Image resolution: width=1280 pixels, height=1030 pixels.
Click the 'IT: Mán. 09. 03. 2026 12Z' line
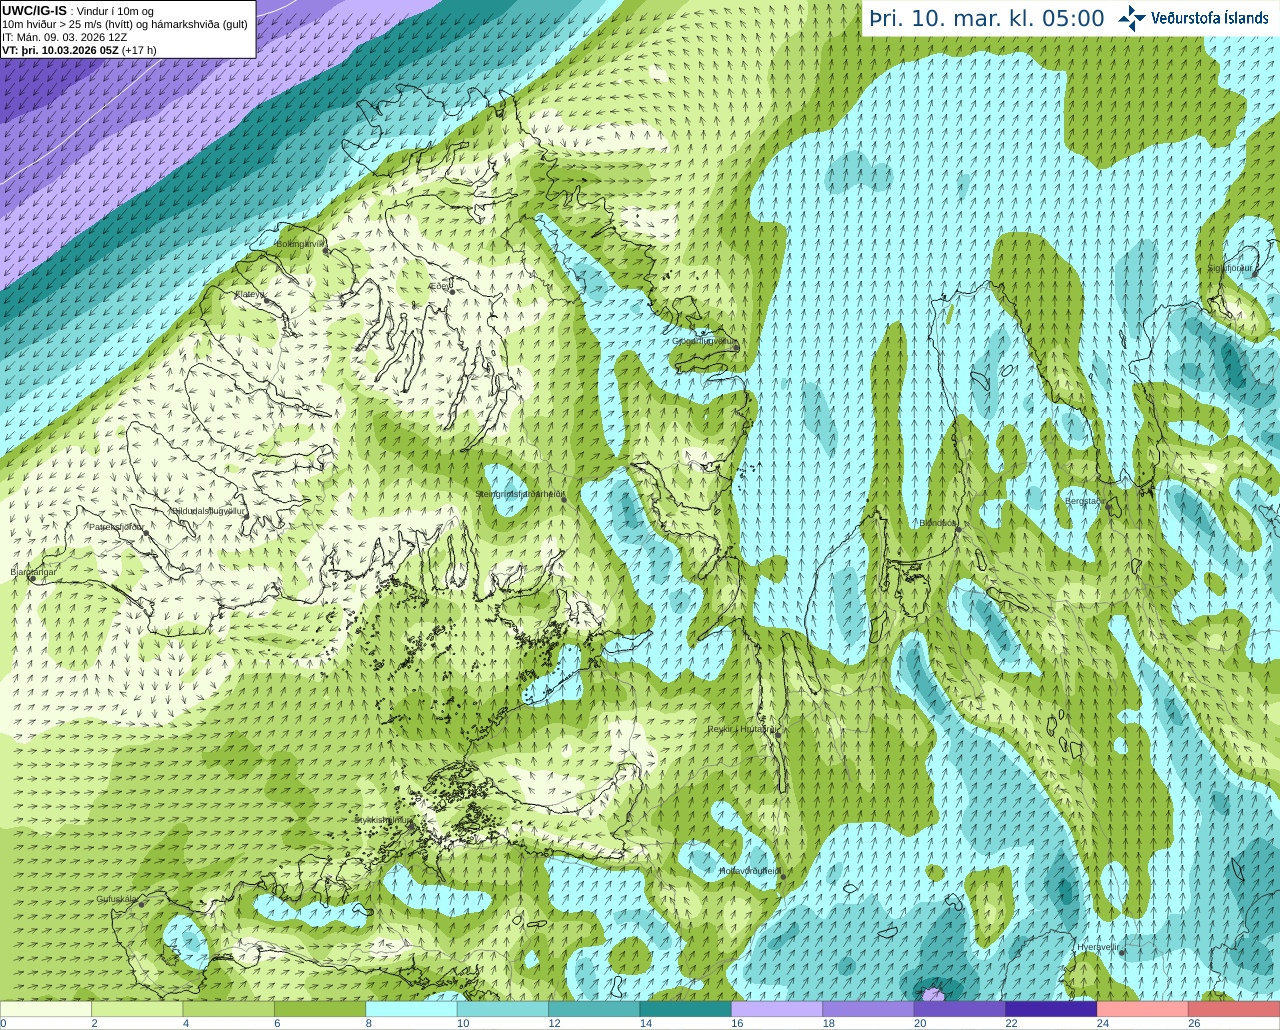point(65,37)
